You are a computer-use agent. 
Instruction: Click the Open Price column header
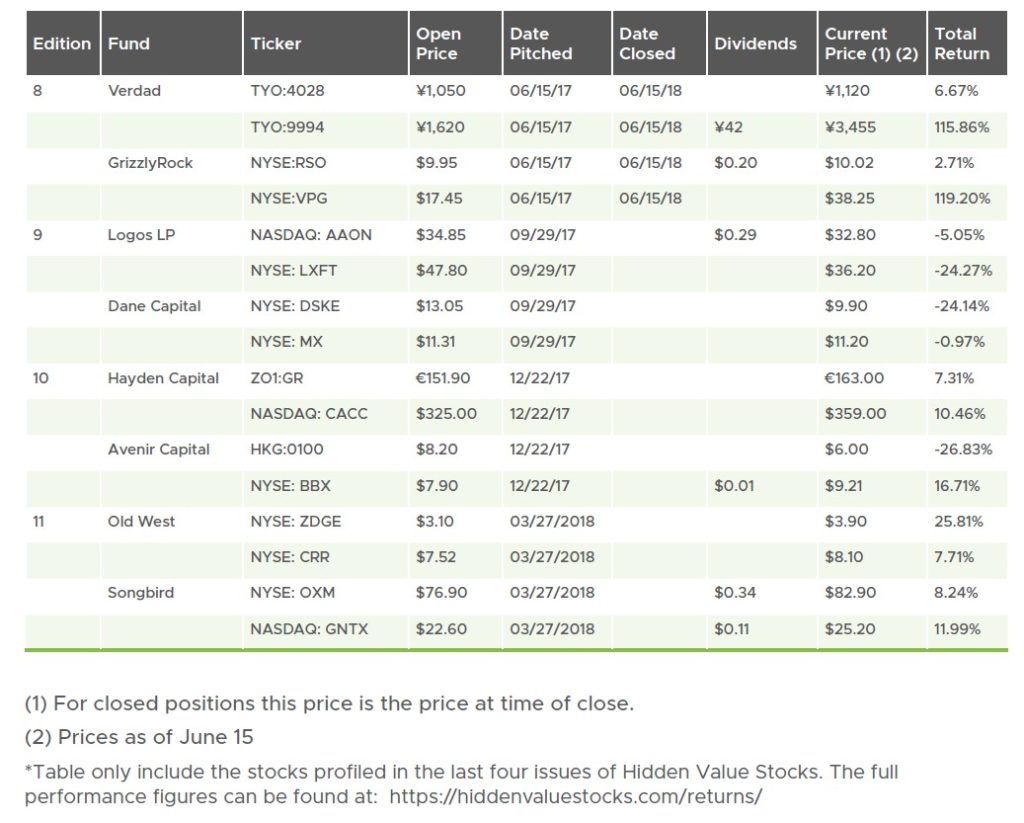(438, 44)
